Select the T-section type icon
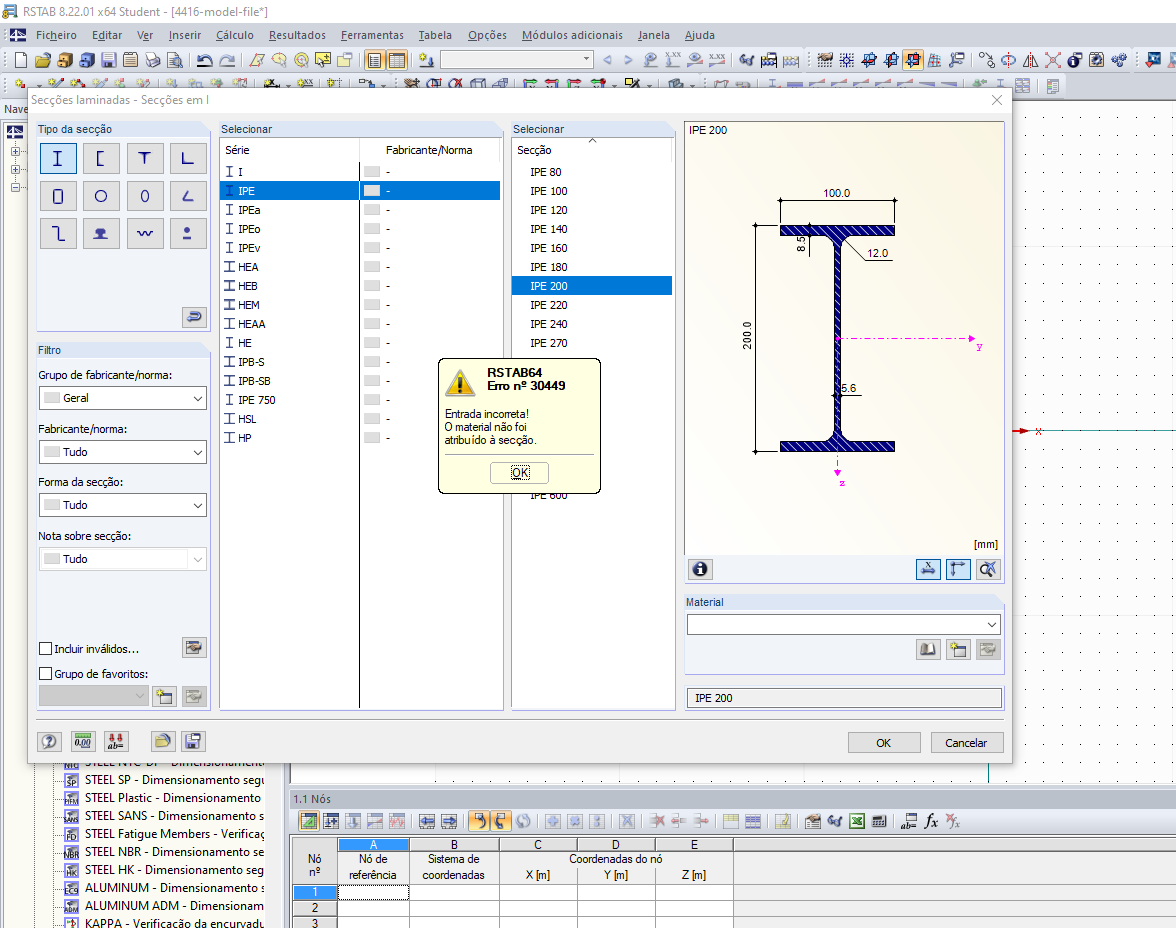The height and width of the screenshot is (928, 1176). point(145,159)
